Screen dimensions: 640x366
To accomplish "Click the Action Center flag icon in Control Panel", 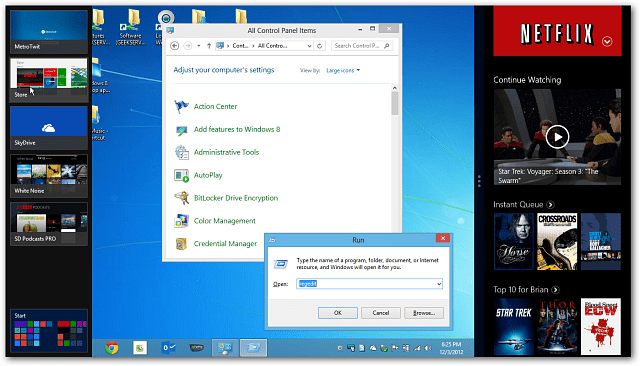I will (x=181, y=106).
